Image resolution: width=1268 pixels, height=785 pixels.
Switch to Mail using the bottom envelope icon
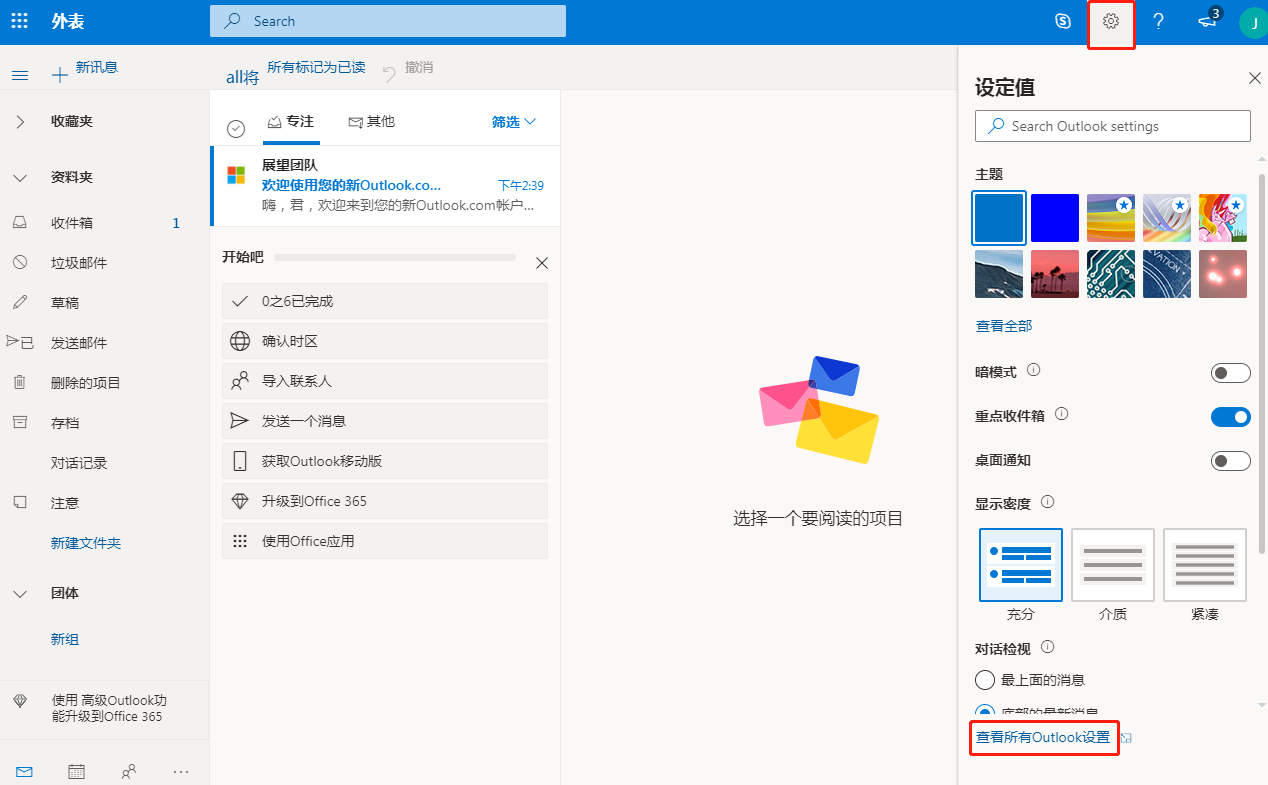click(24, 771)
